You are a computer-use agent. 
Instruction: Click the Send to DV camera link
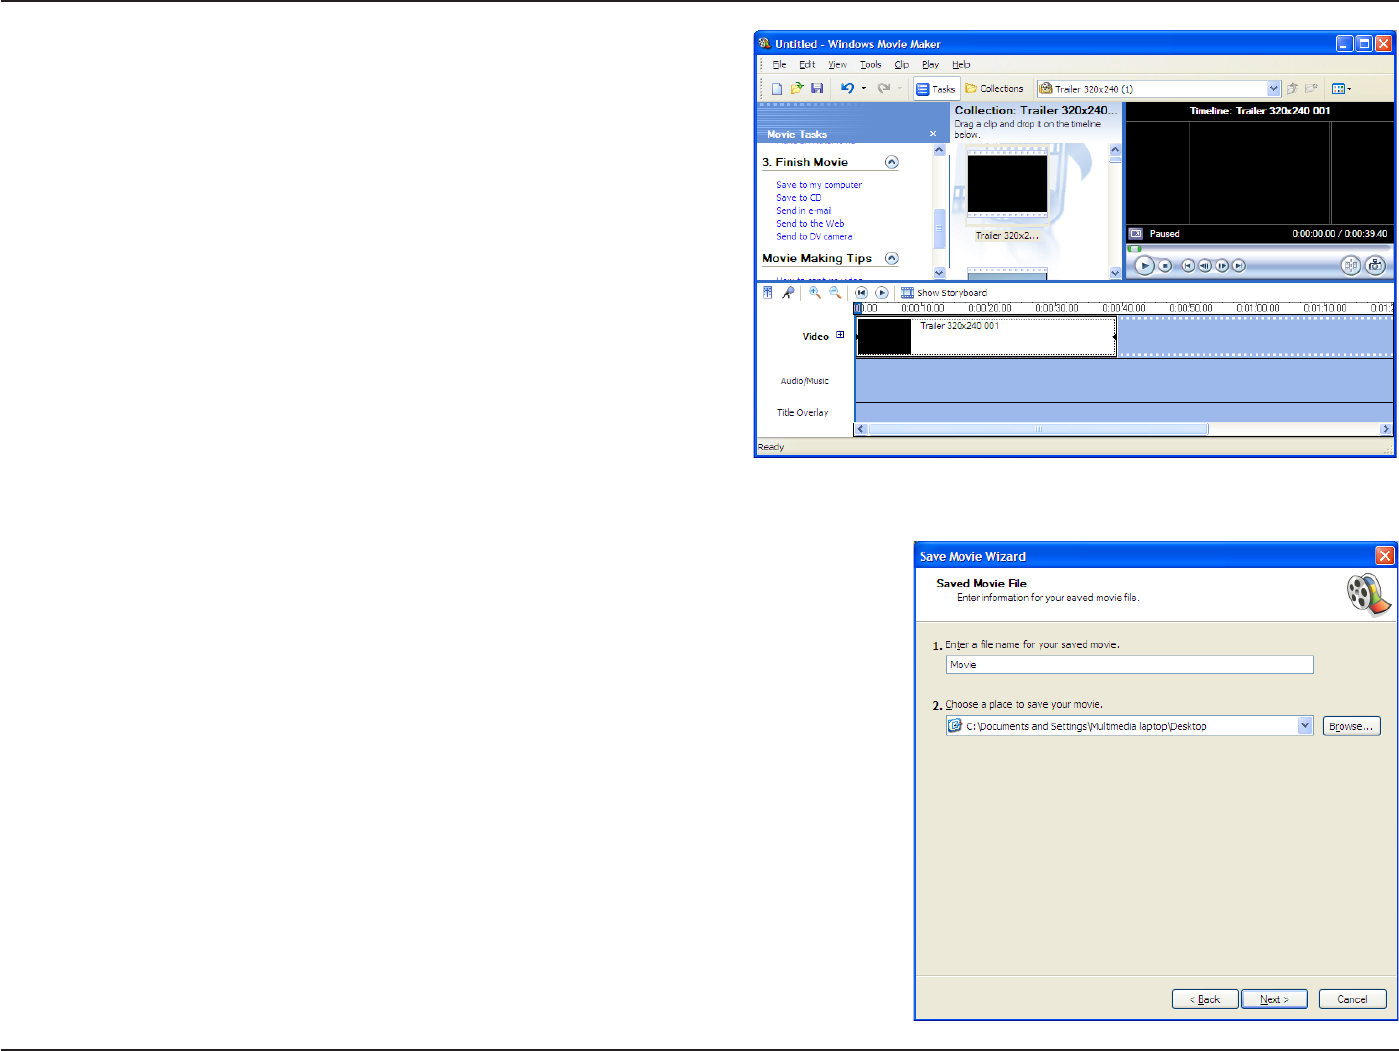tap(814, 237)
